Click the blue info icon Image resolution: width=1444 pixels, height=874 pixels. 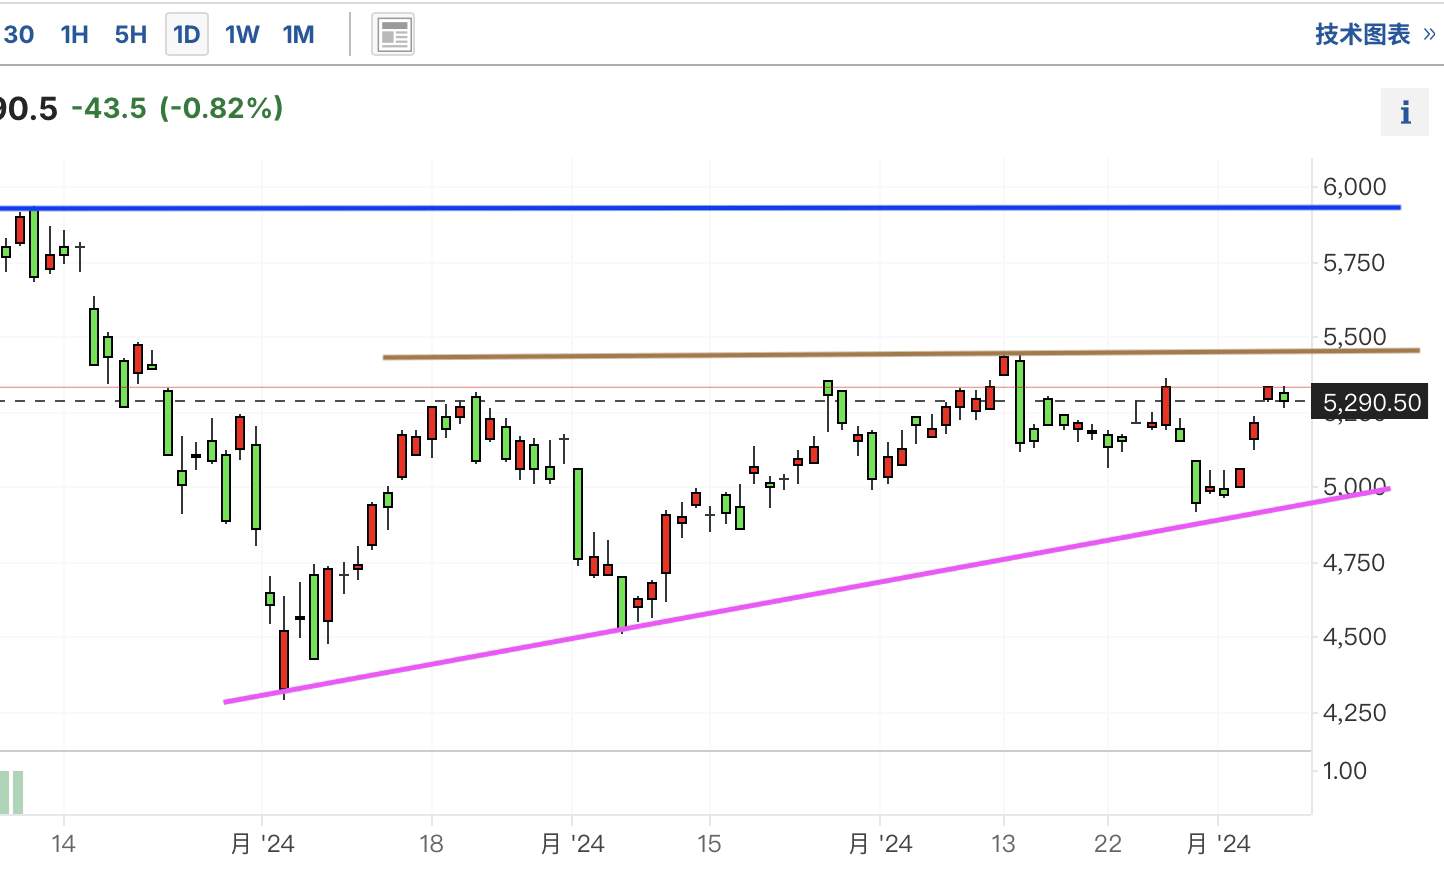[x=1405, y=112]
